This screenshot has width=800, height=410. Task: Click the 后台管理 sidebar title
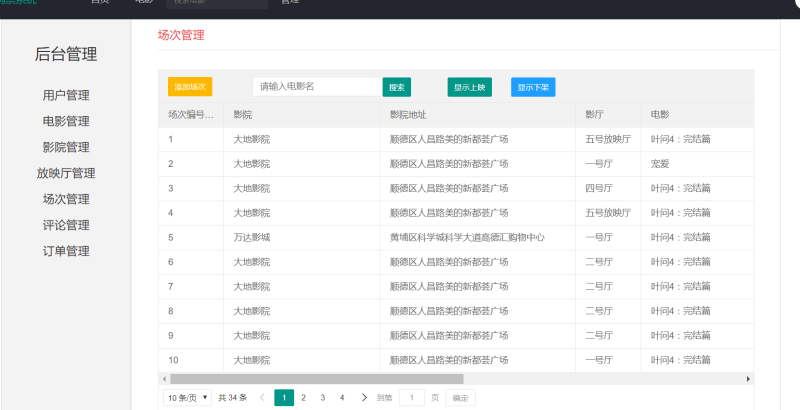[x=66, y=54]
